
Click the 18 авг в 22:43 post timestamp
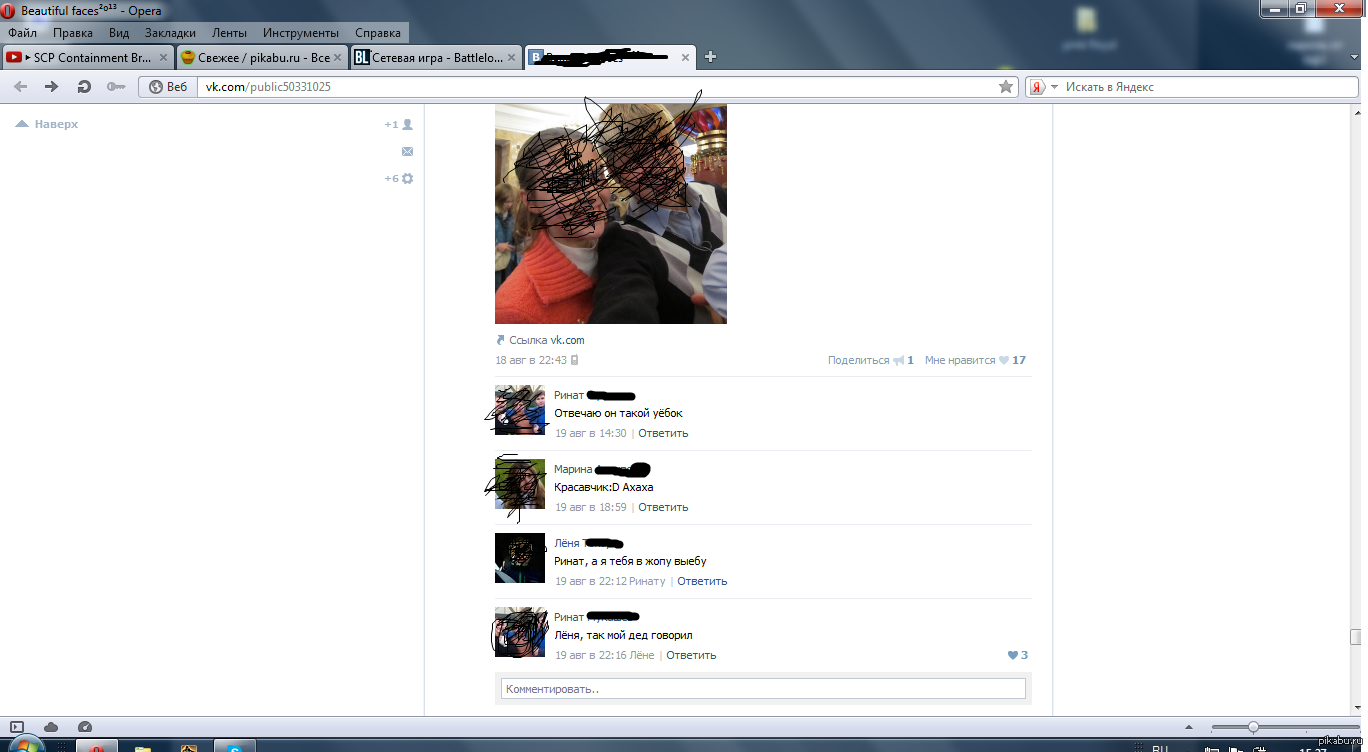click(531, 360)
